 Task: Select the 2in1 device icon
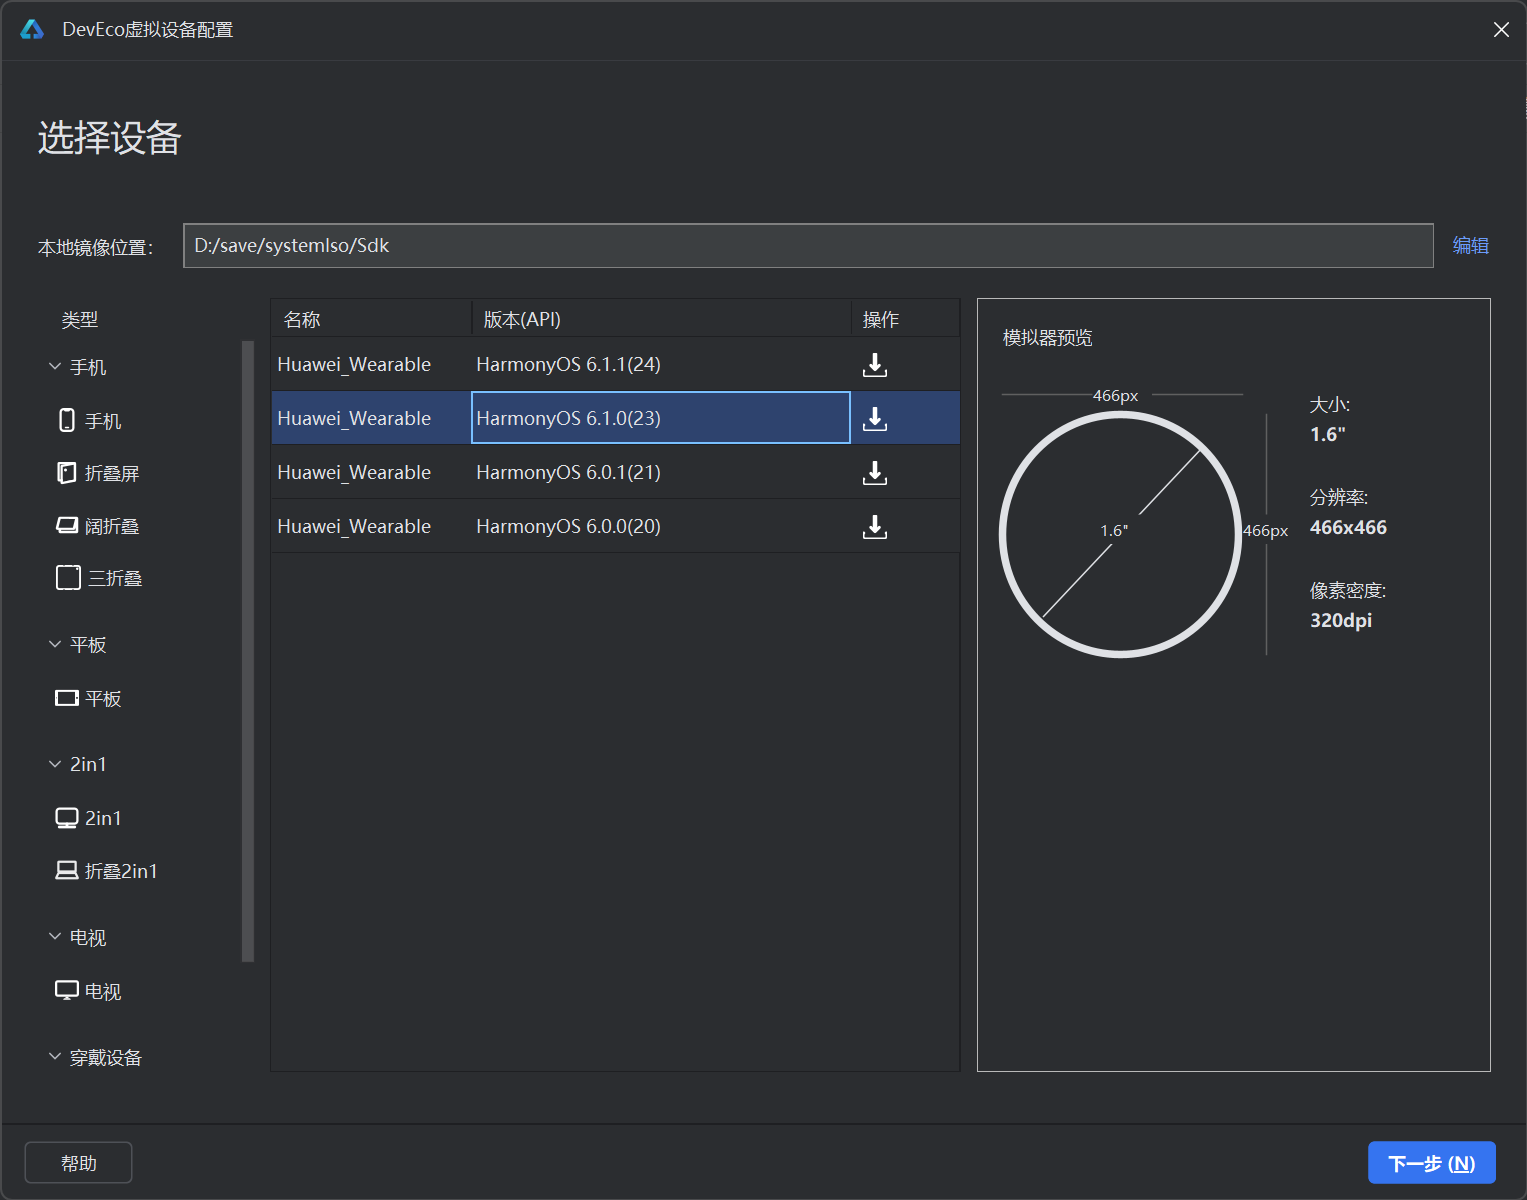(x=67, y=818)
